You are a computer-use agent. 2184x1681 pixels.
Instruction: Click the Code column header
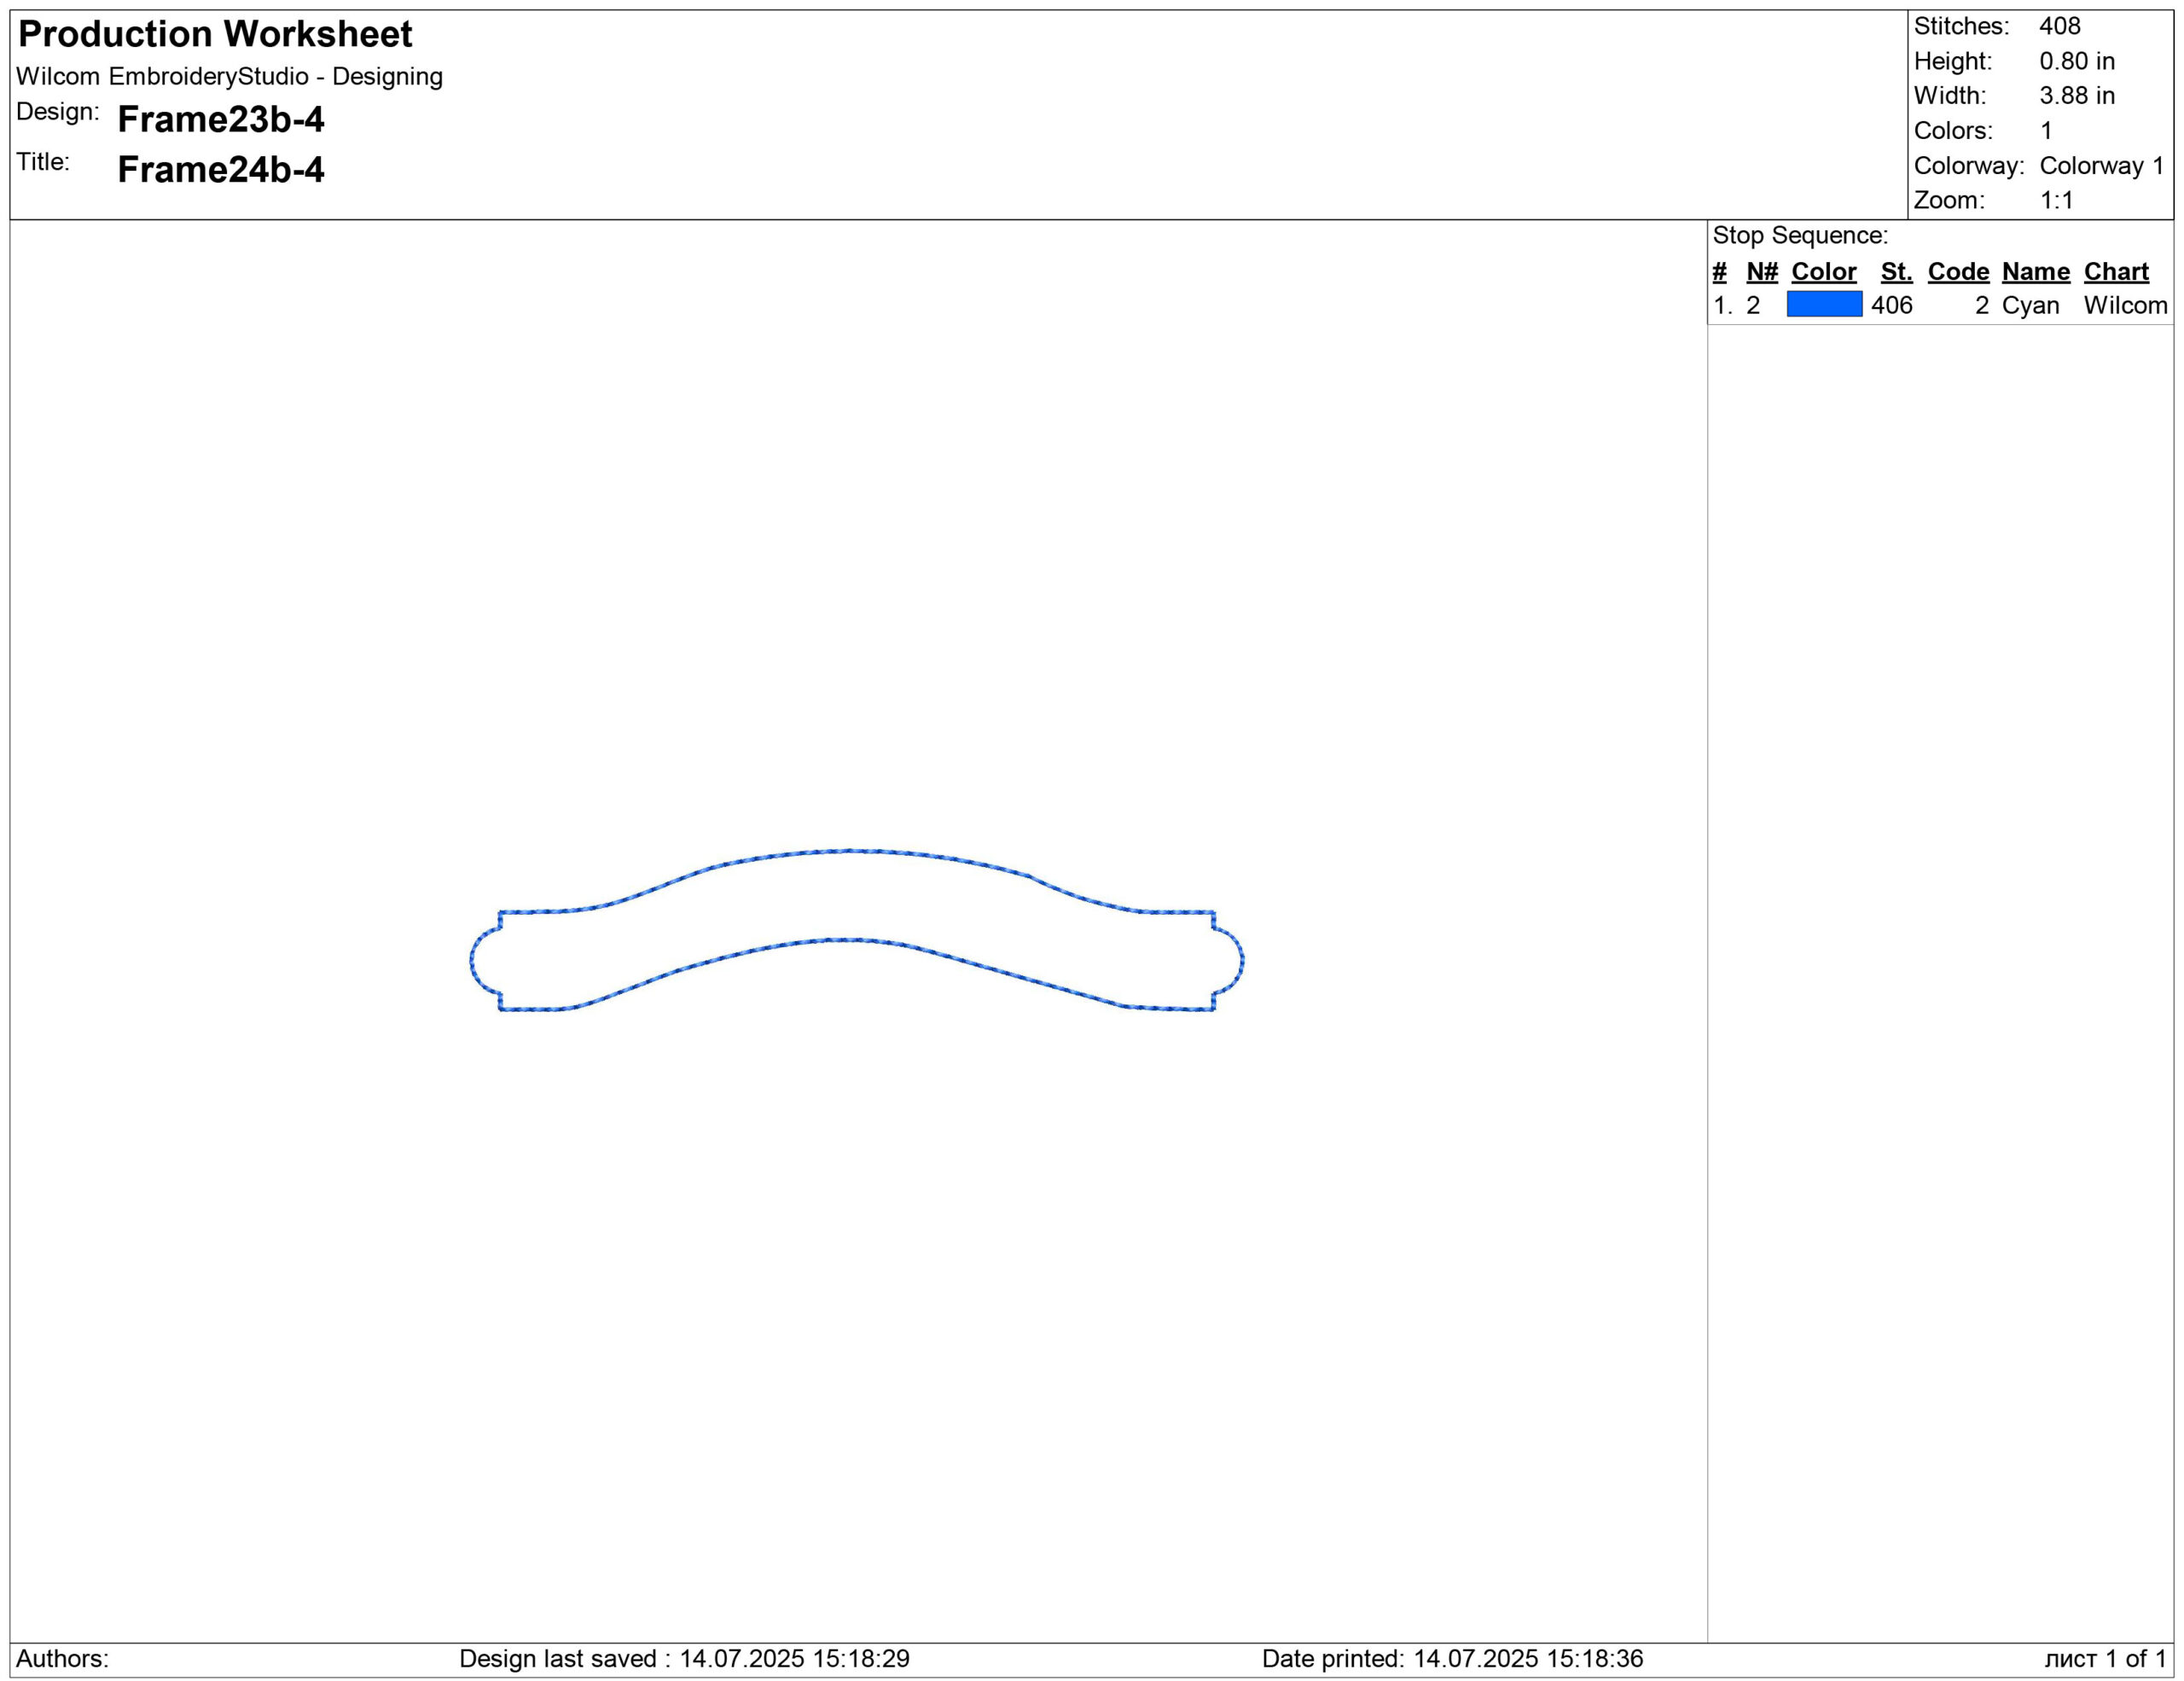1958,271
